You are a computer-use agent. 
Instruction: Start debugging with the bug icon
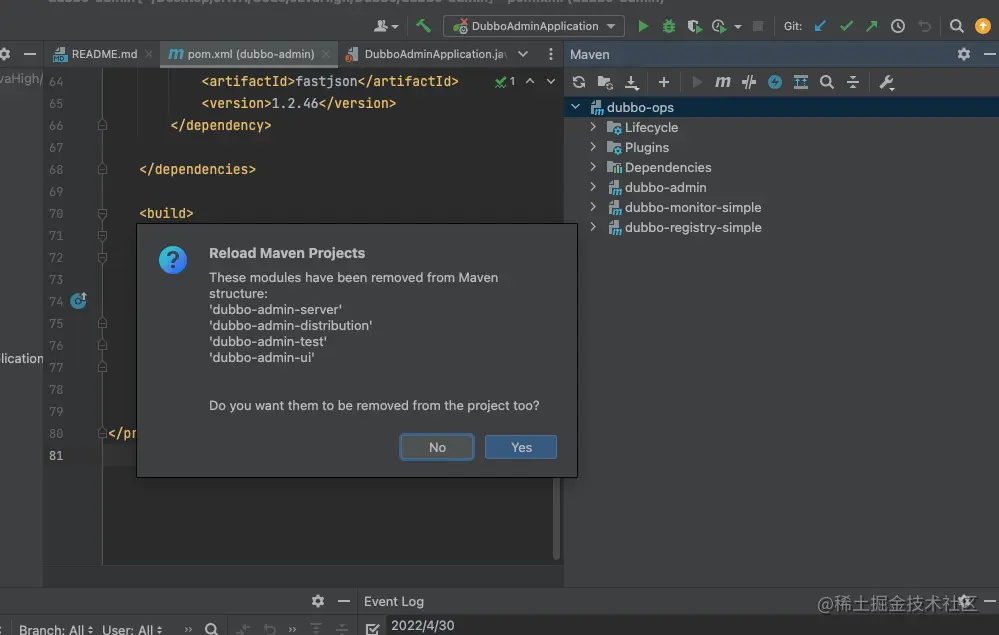click(668, 26)
